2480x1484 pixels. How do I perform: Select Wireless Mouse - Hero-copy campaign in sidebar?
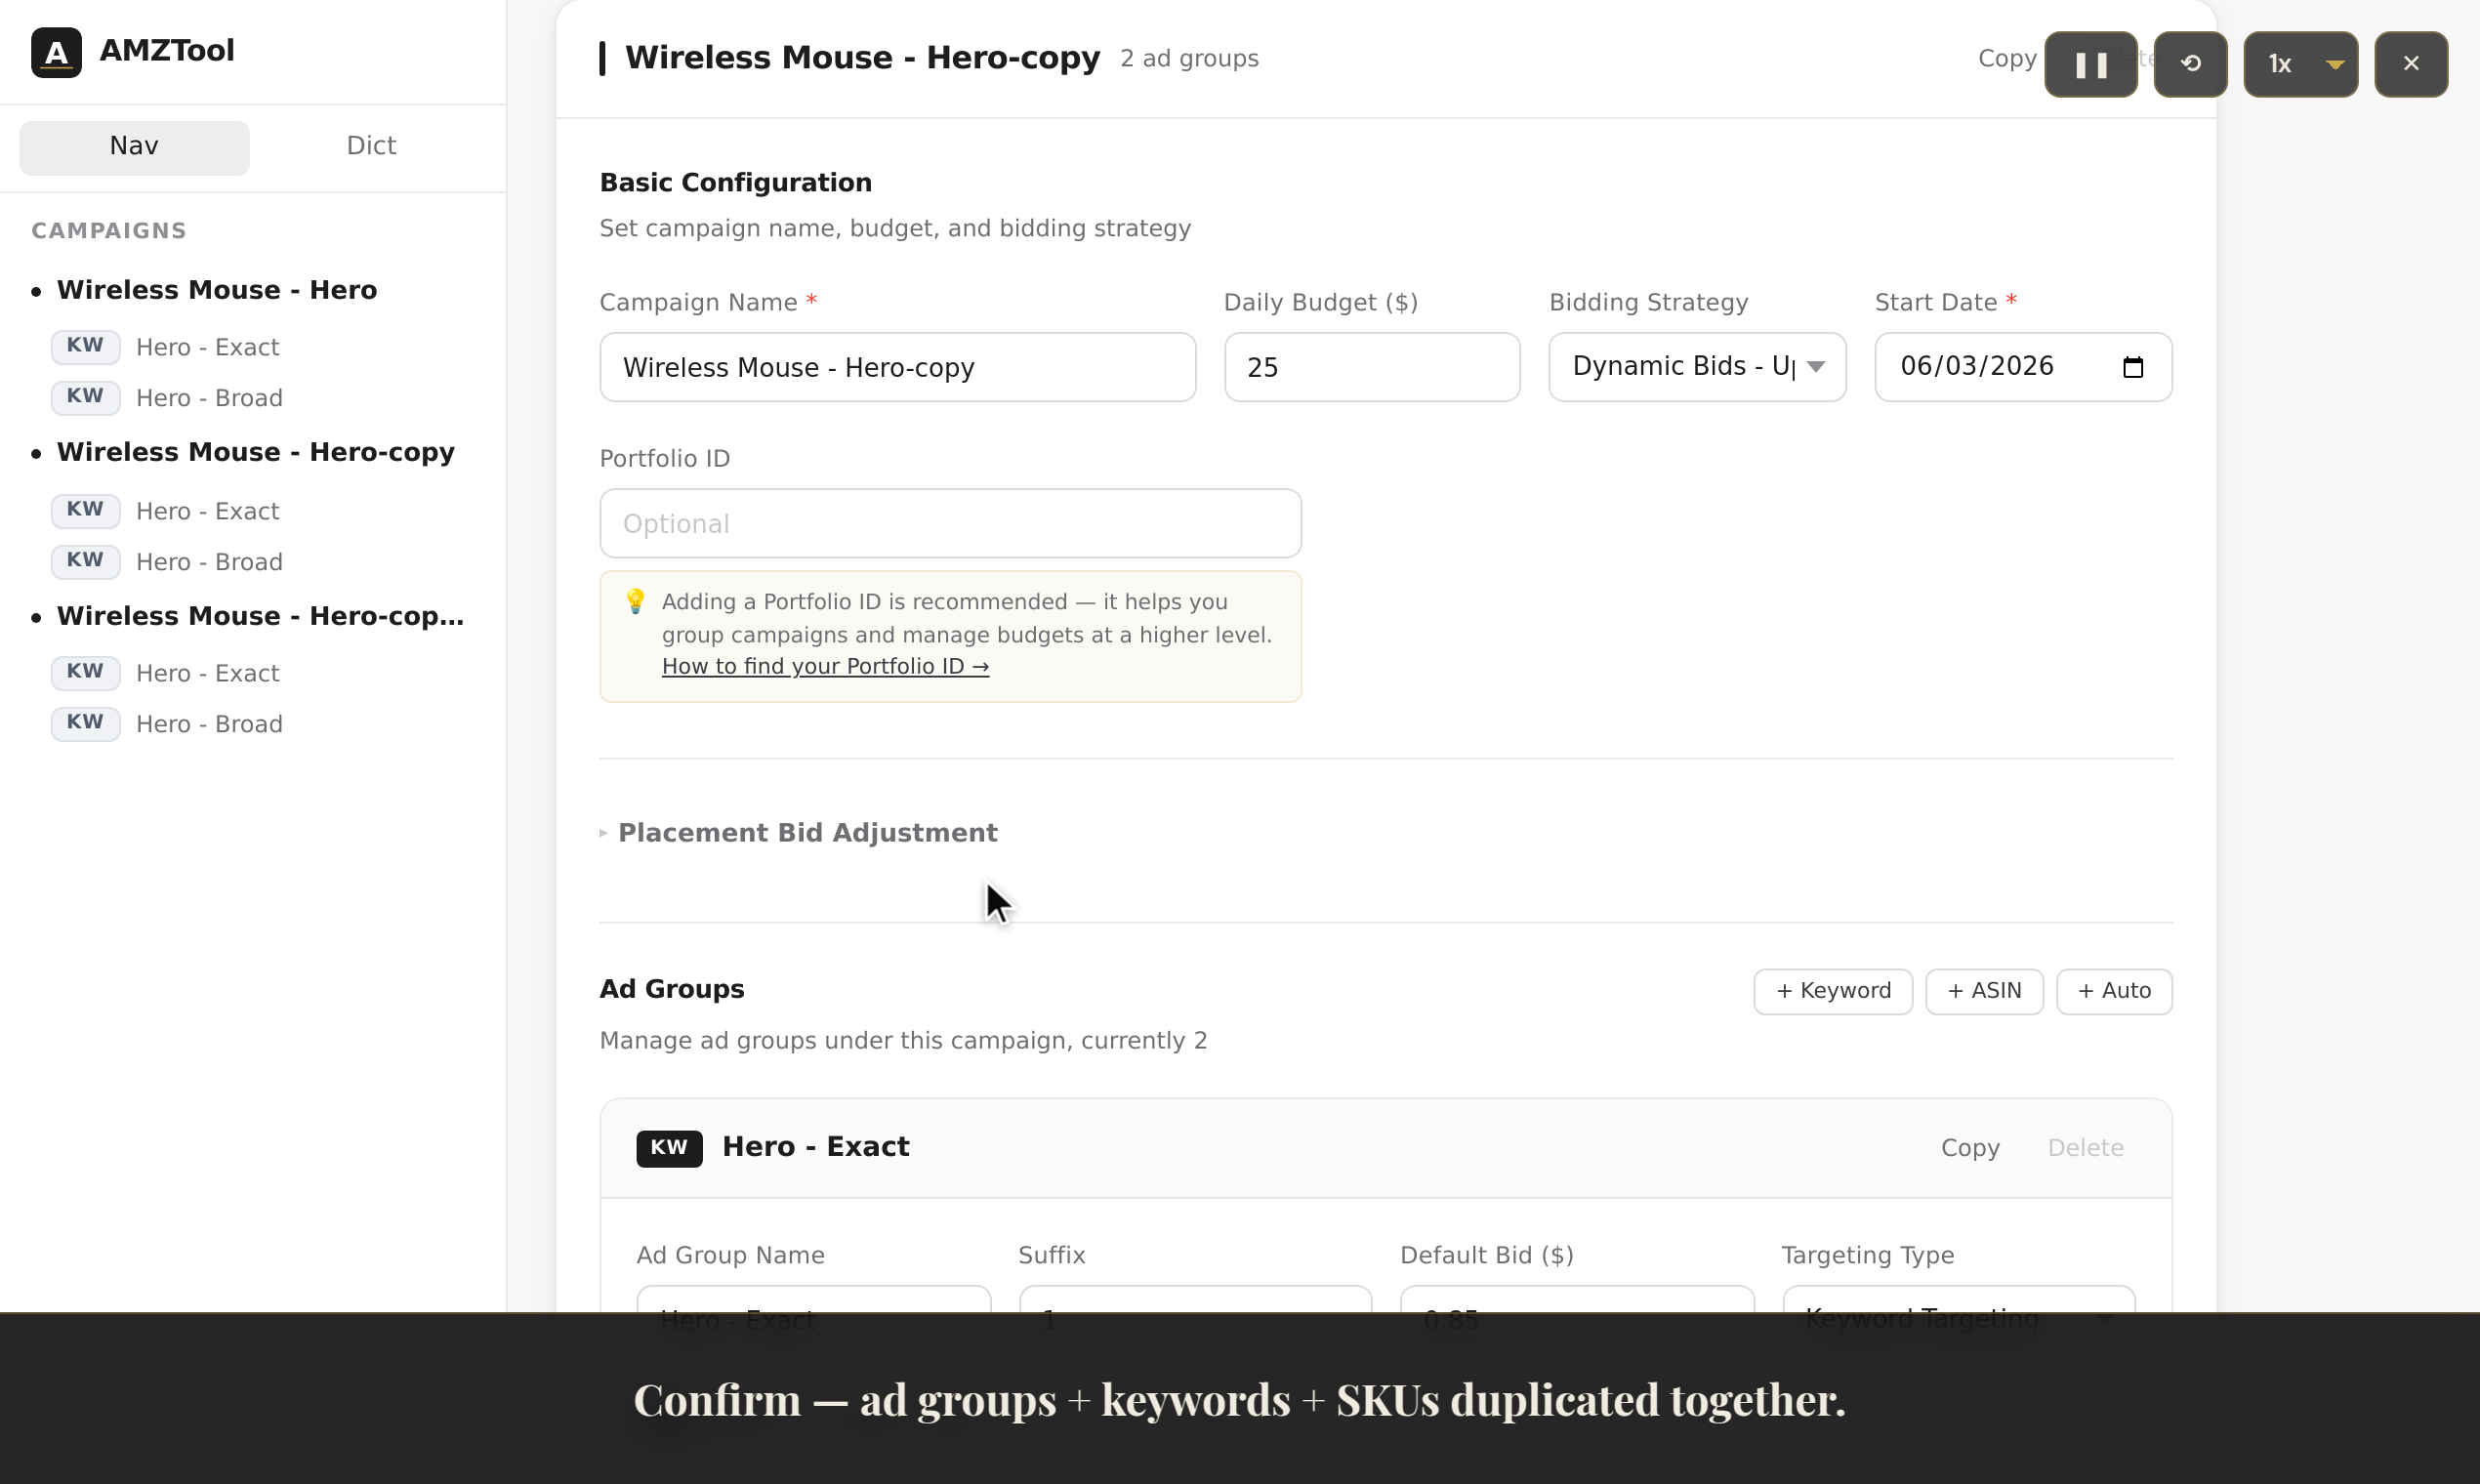(256, 452)
